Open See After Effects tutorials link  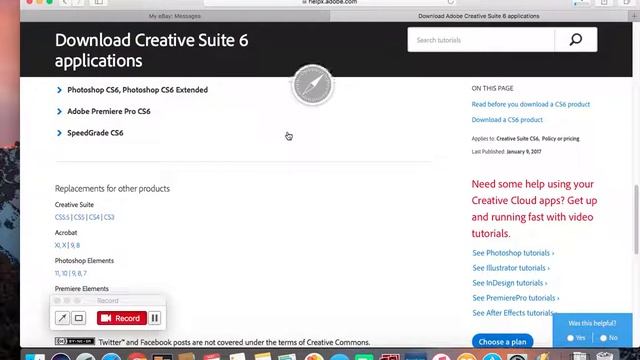coord(513,313)
